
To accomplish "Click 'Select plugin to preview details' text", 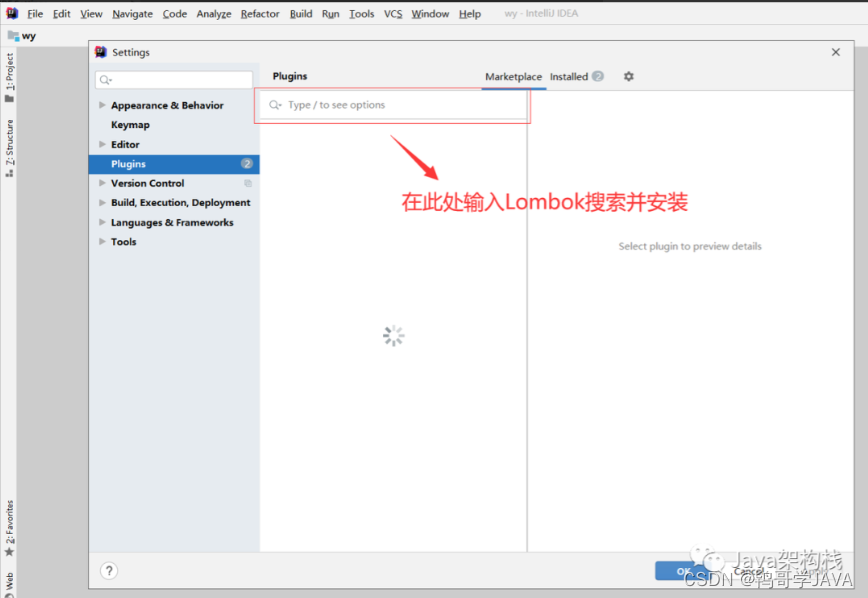I will coord(690,246).
